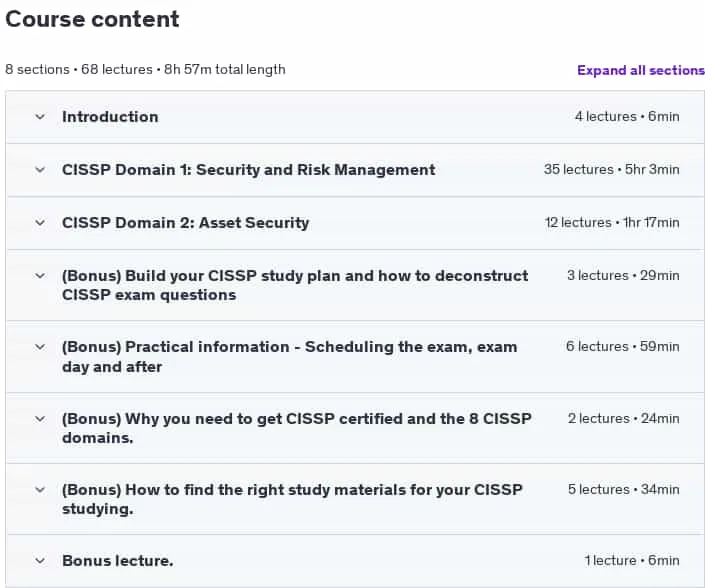This screenshot has height=588, width=705.
Task: Open the Introduction section title
Action: point(110,117)
